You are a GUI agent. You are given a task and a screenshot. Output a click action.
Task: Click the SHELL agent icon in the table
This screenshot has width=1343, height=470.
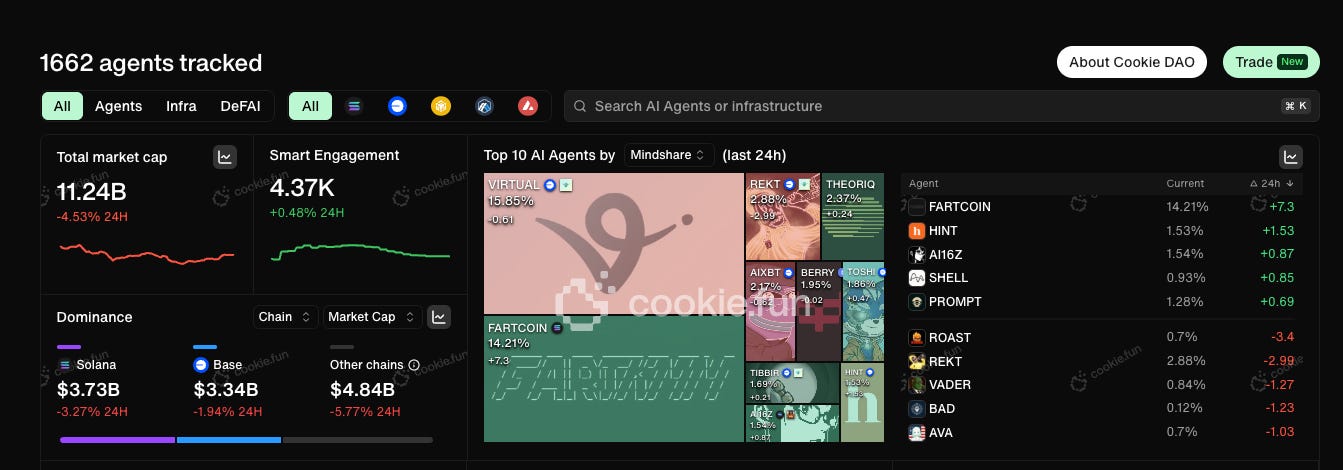click(917, 278)
